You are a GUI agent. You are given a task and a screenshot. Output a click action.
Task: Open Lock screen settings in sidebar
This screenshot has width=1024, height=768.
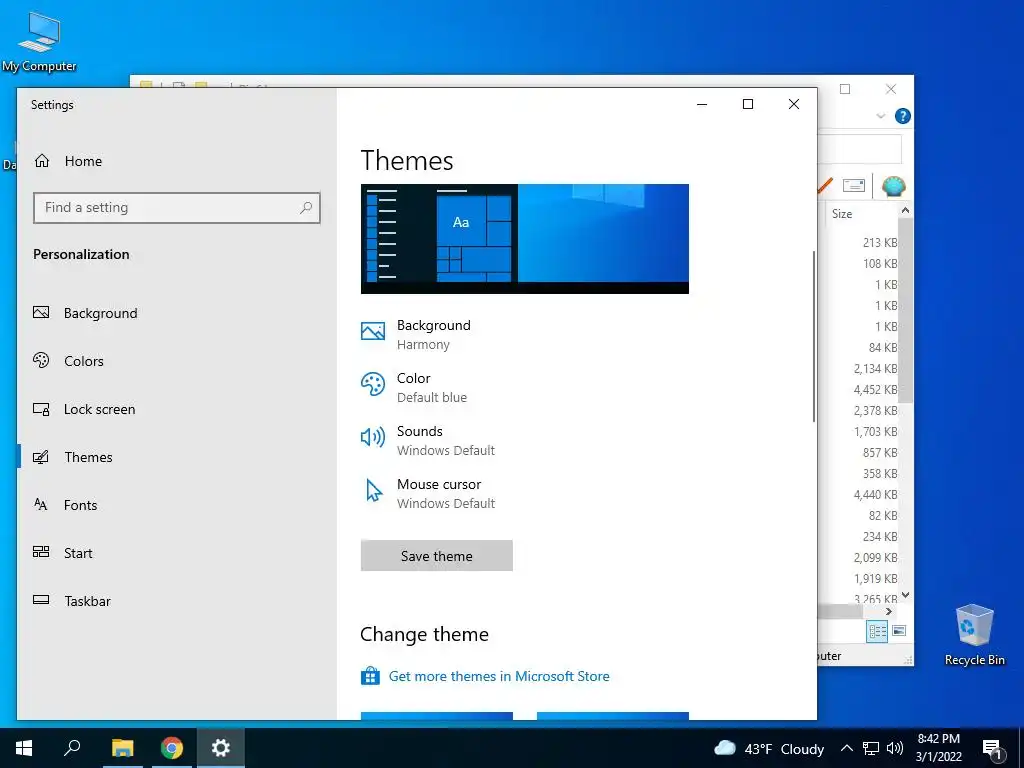pyautogui.click(x=84, y=409)
